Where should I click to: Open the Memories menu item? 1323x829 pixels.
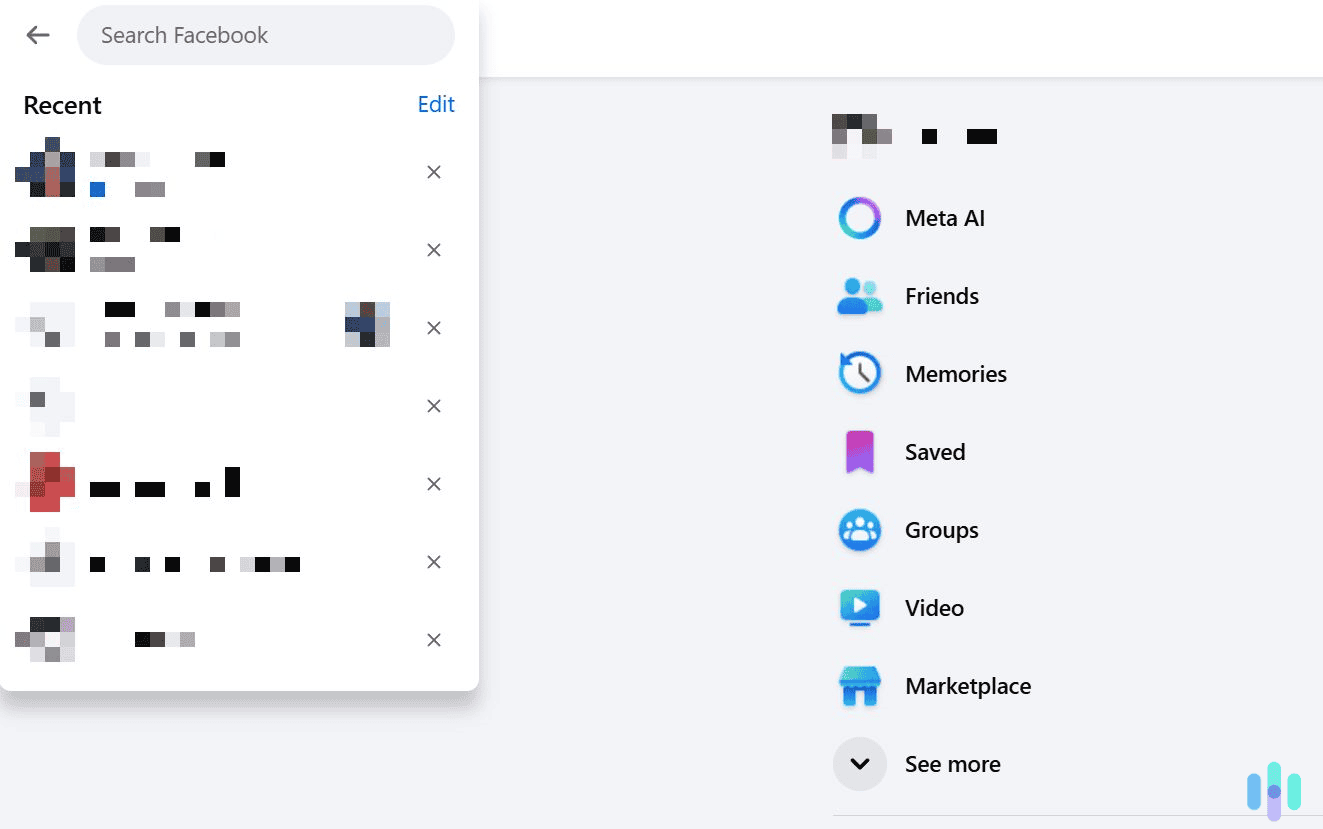tap(956, 373)
